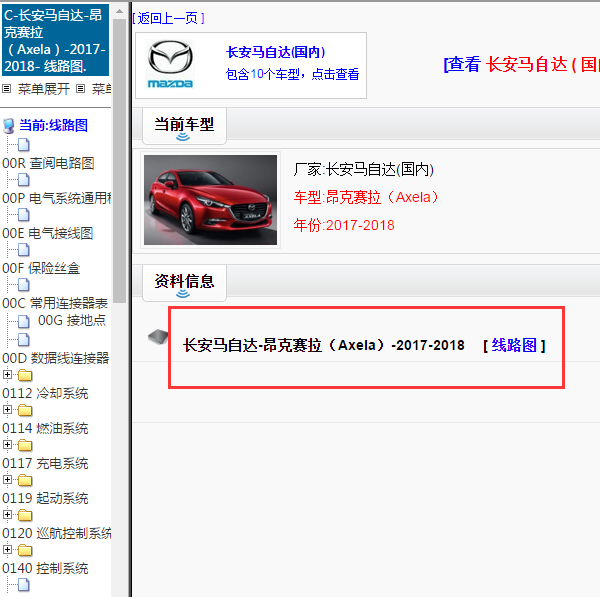600x597 pixels.
Task: Select the 0120 巡航控制系统 label
Action: click(x=57, y=533)
